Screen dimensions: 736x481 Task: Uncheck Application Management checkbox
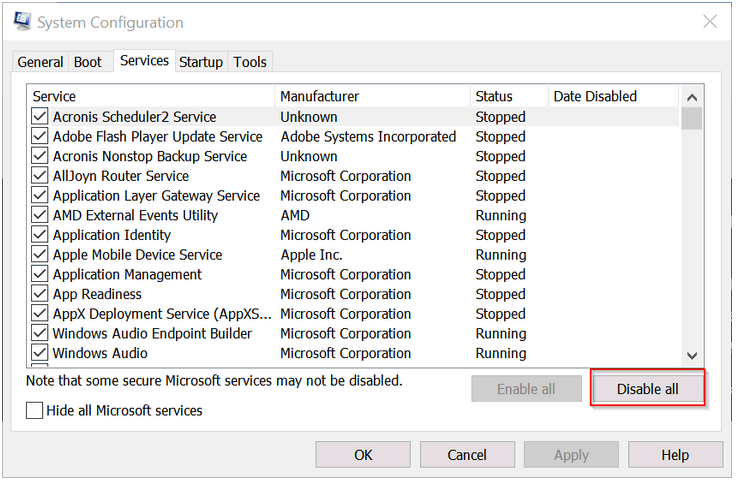pos(39,274)
